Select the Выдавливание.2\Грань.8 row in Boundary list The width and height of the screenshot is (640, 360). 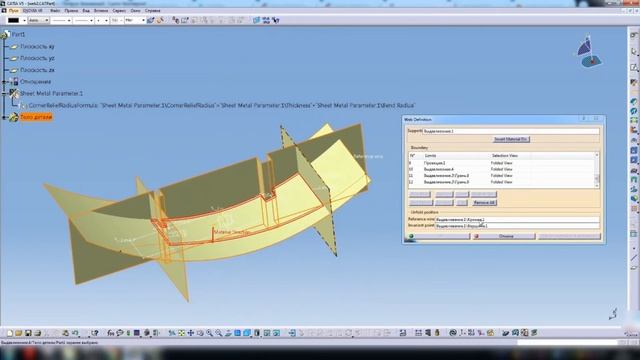(502, 176)
